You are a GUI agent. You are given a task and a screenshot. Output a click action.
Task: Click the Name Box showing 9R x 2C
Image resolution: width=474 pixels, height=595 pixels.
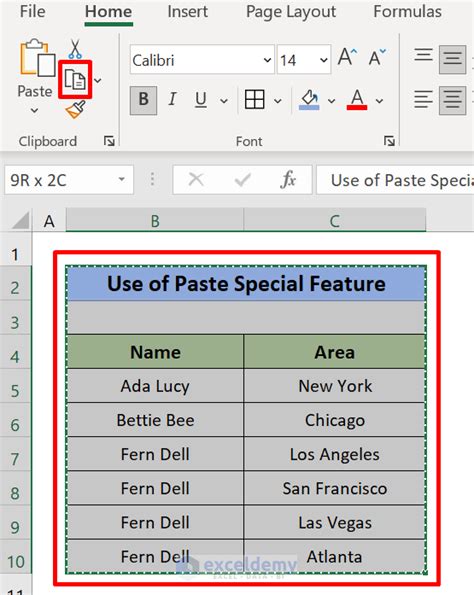tap(69, 179)
